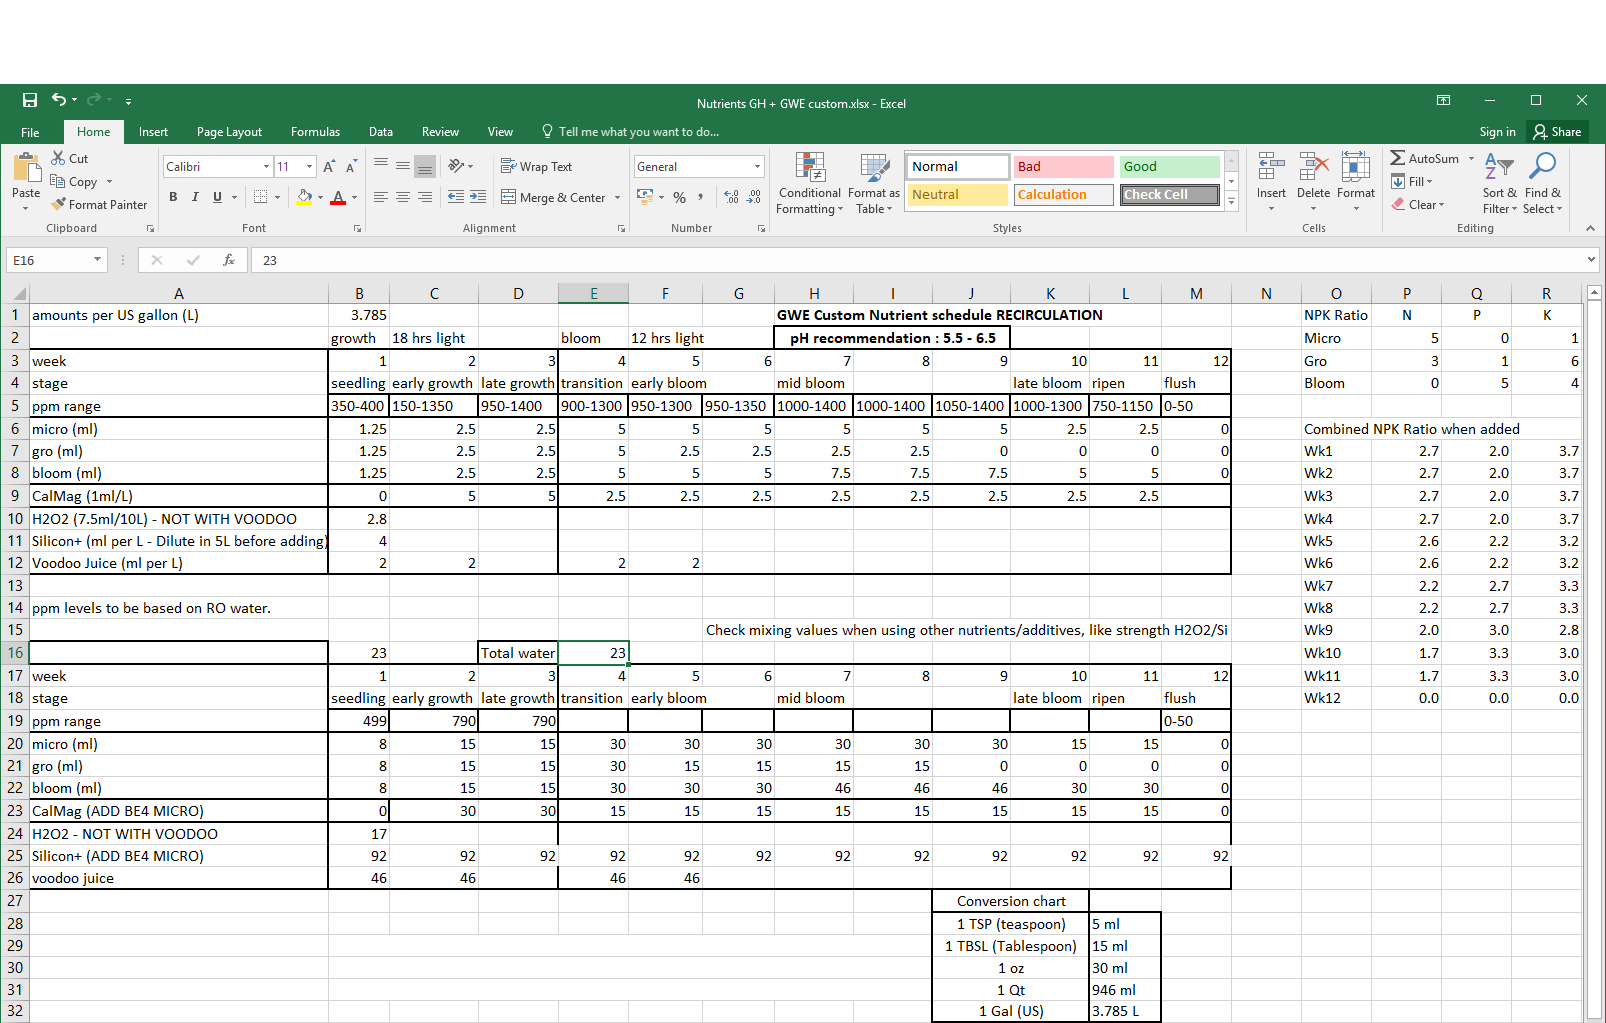Click the Sign in link

tap(1497, 132)
